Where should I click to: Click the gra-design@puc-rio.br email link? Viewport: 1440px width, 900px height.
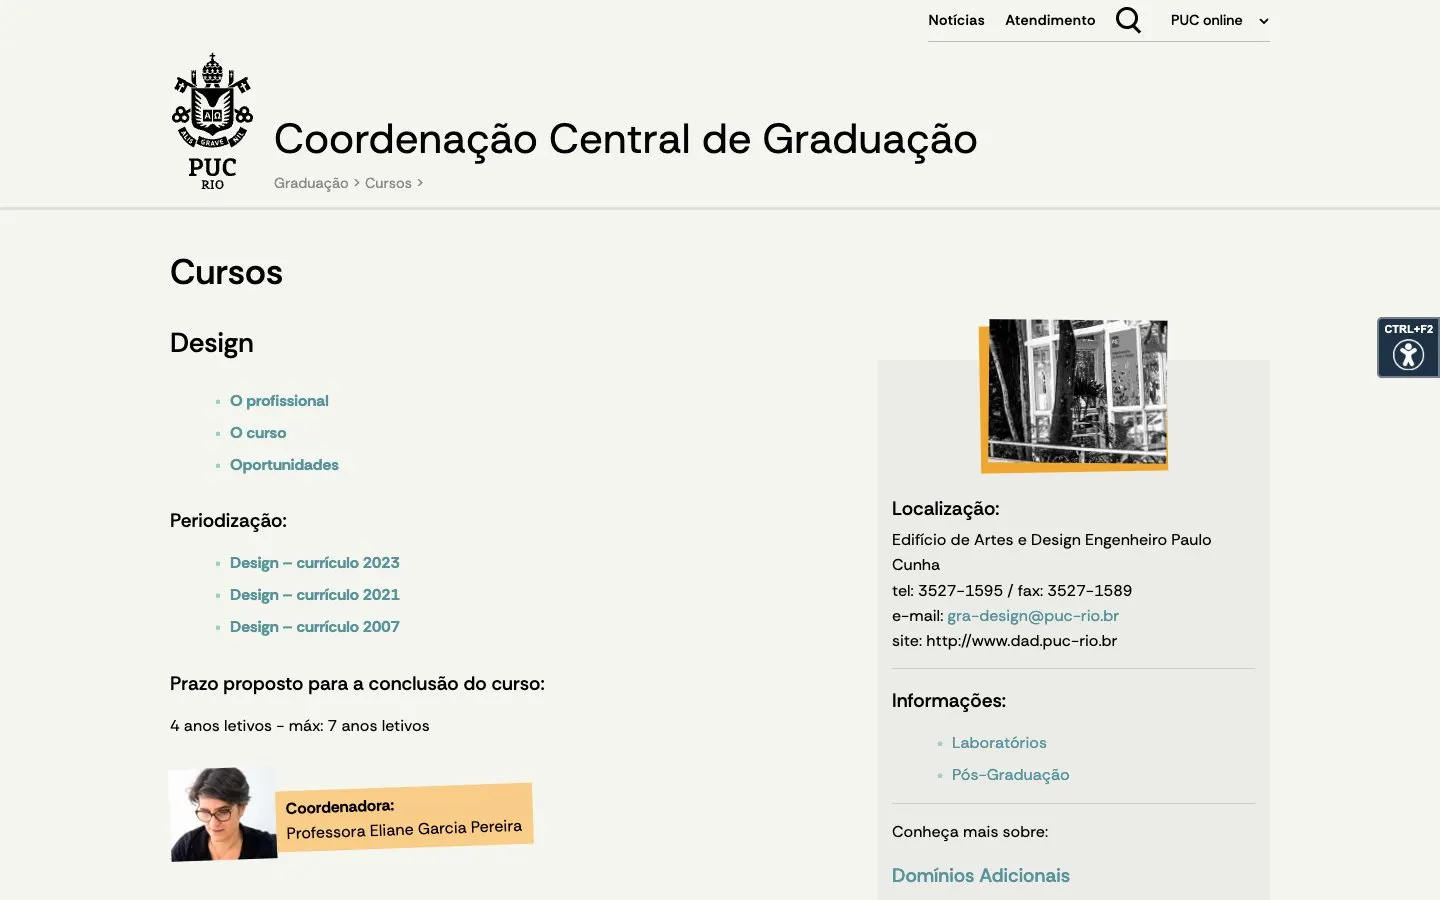[1033, 616]
